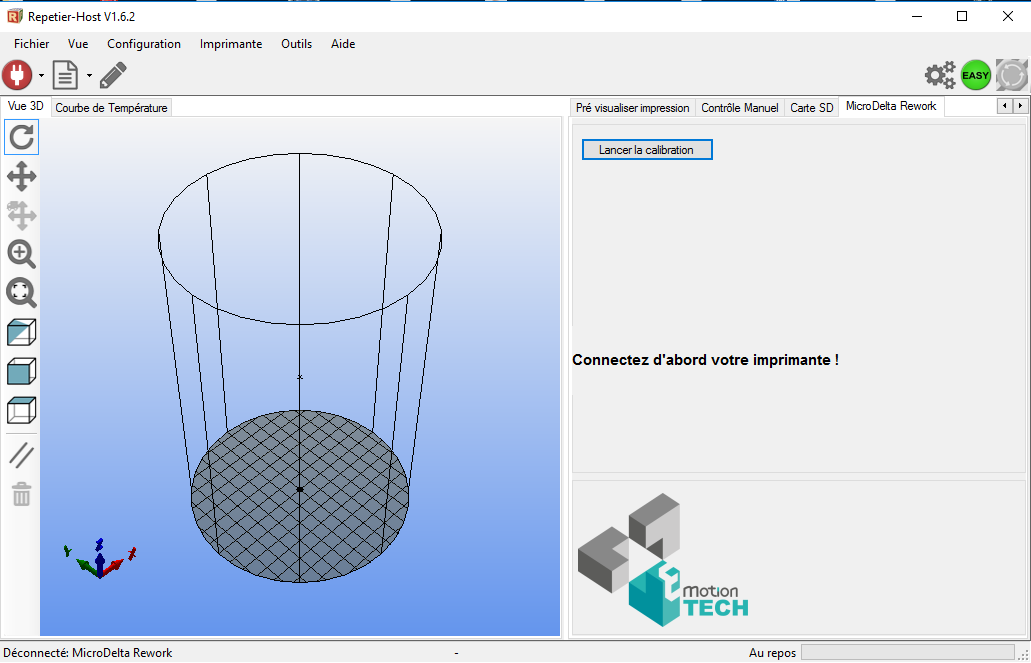Click the Load file document icon

(65, 76)
